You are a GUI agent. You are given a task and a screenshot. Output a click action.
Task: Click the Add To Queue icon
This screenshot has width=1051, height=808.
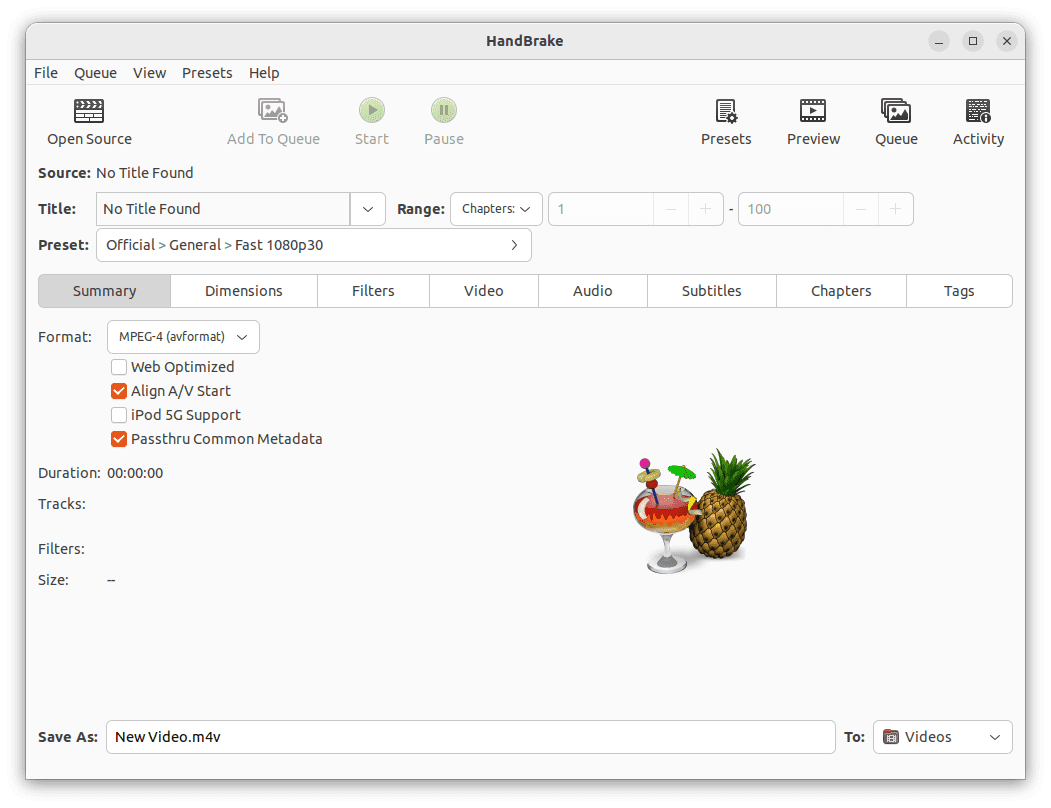(273, 110)
